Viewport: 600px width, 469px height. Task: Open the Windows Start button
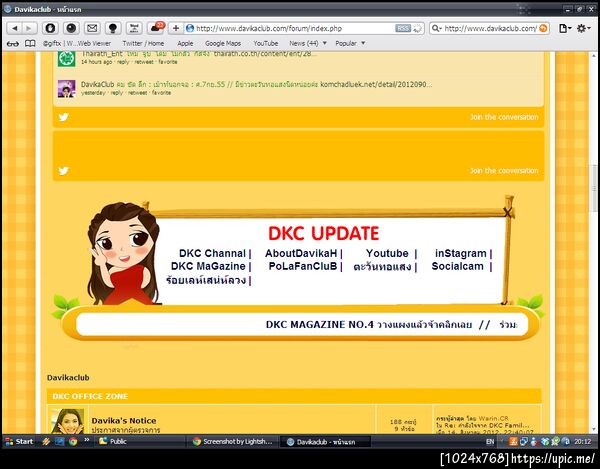click(x=19, y=441)
